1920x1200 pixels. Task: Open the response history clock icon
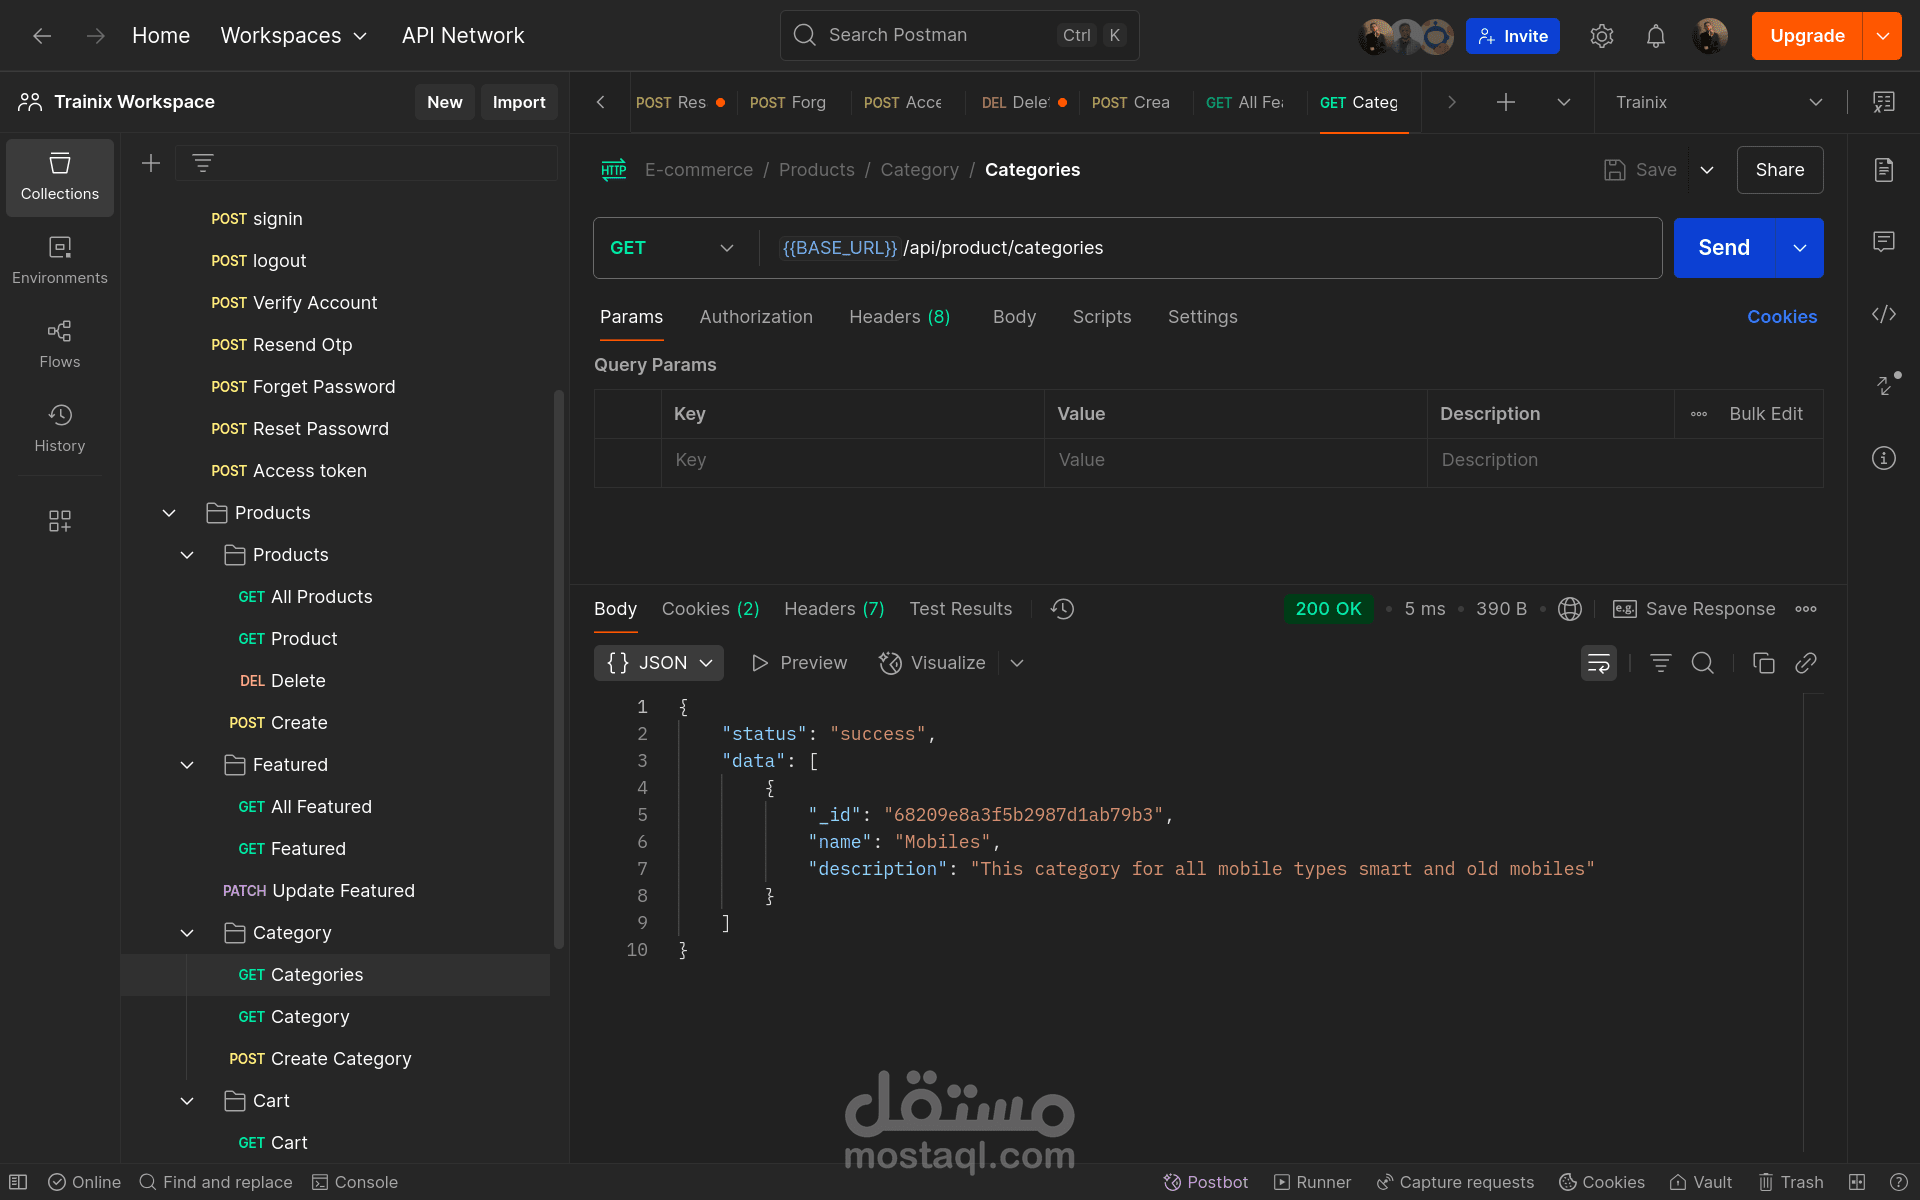[x=1062, y=609]
